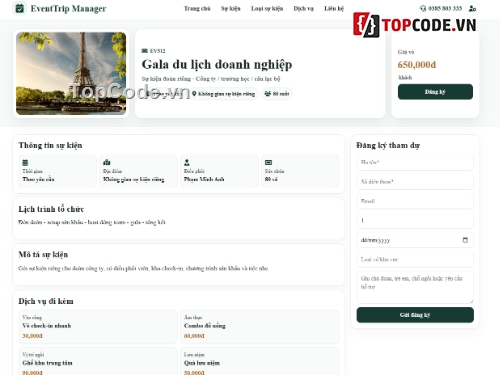
Task: Open the user account icon in header
Action: pos(472,9)
